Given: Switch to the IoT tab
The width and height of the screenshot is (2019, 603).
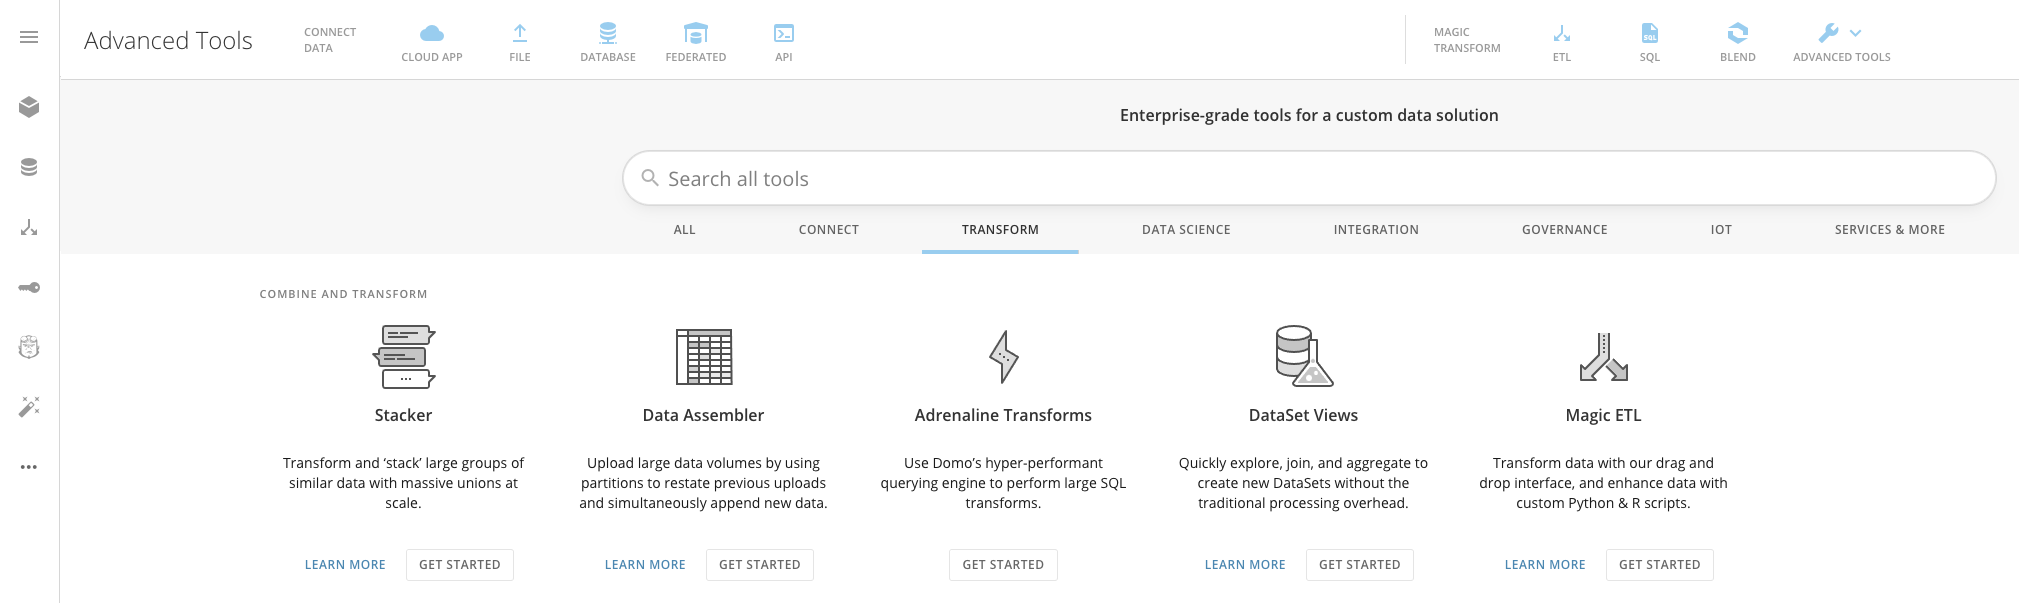Looking at the screenshot, I should [1721, 230].
